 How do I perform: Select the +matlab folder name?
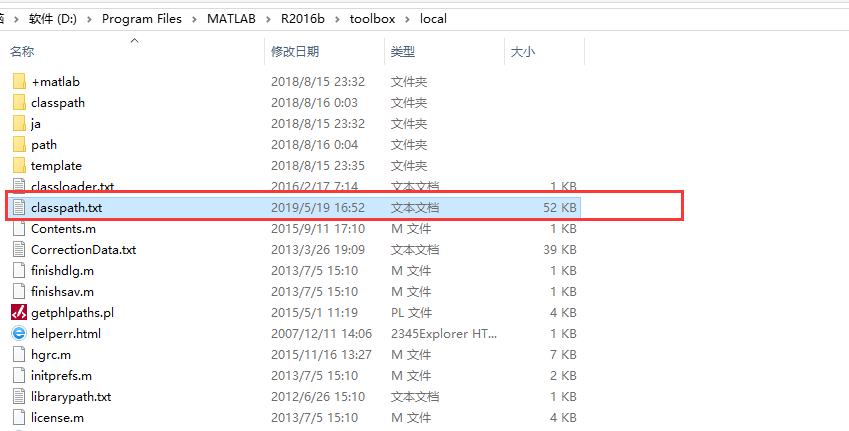pos(55,82)
